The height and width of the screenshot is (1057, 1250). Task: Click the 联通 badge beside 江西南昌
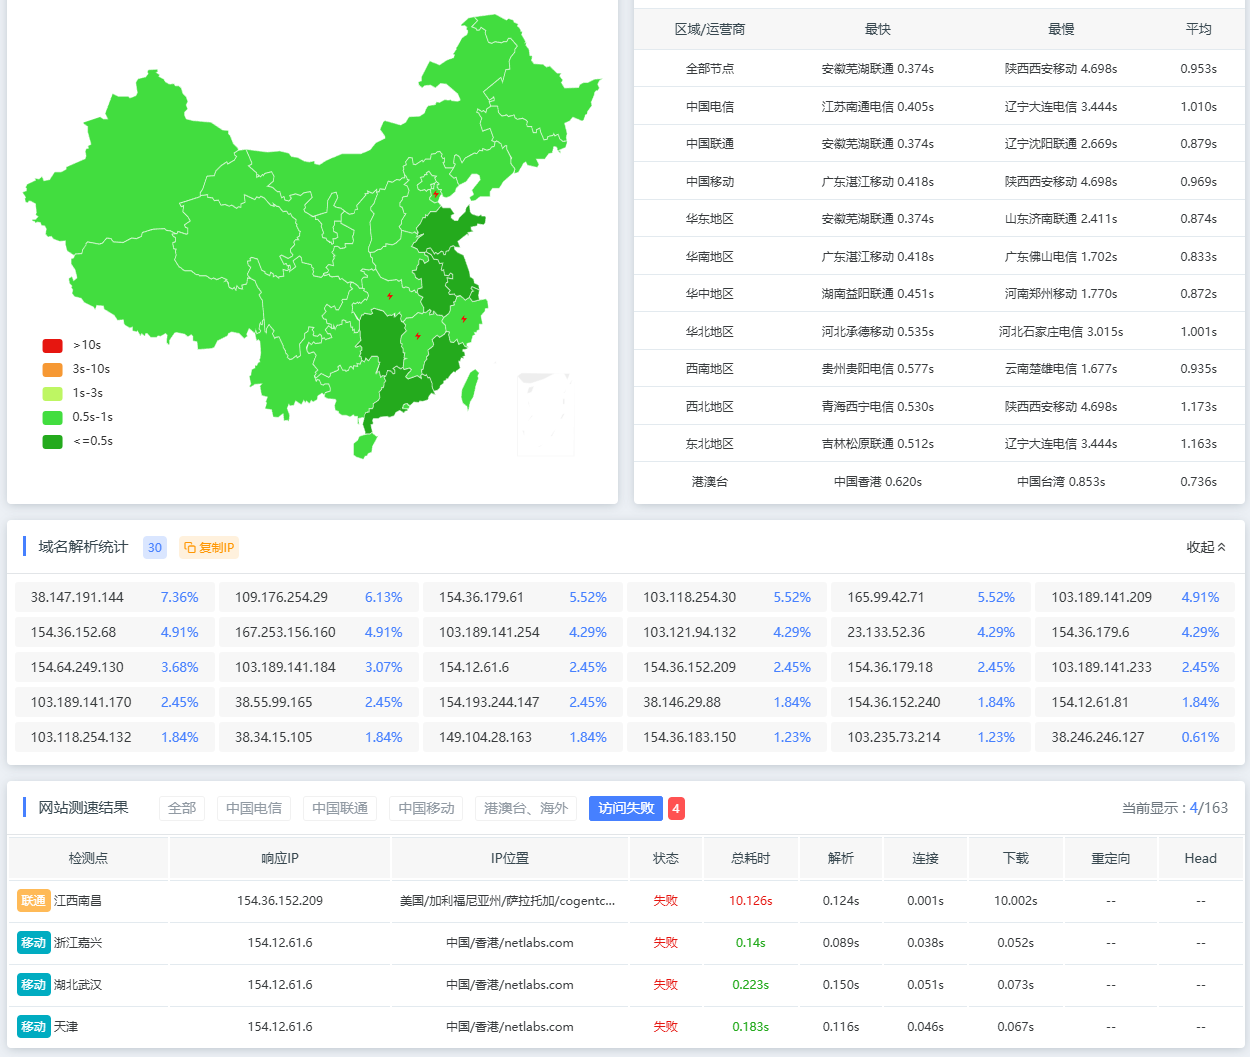(34, 901)
